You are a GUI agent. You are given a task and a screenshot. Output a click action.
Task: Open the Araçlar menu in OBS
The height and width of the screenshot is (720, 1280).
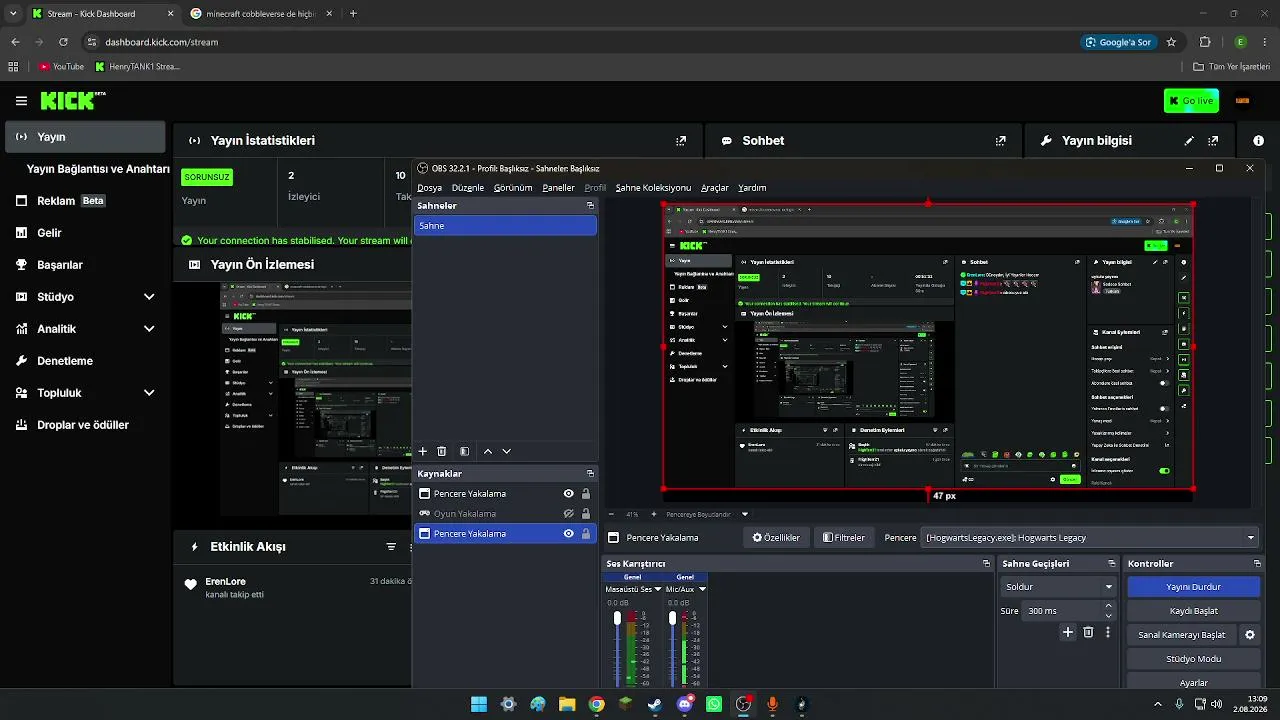(714, 188)
